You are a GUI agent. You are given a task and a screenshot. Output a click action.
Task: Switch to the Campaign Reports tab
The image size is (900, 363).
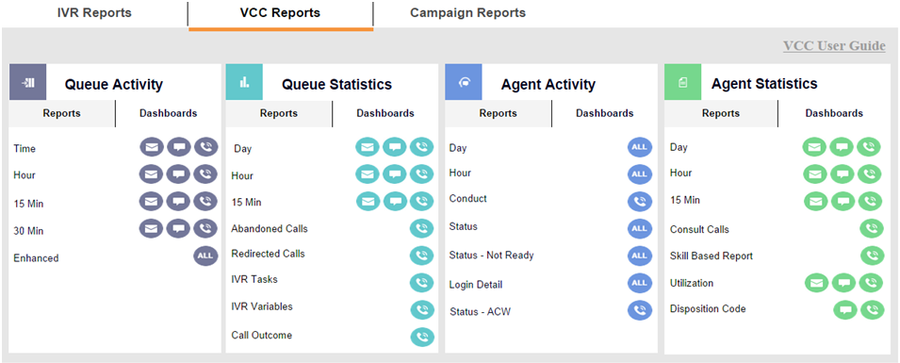click(468, 13)
